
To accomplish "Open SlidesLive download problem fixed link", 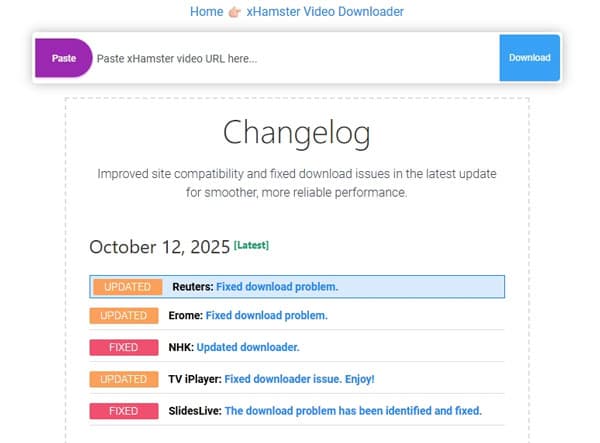I will (x=353, y=411).
